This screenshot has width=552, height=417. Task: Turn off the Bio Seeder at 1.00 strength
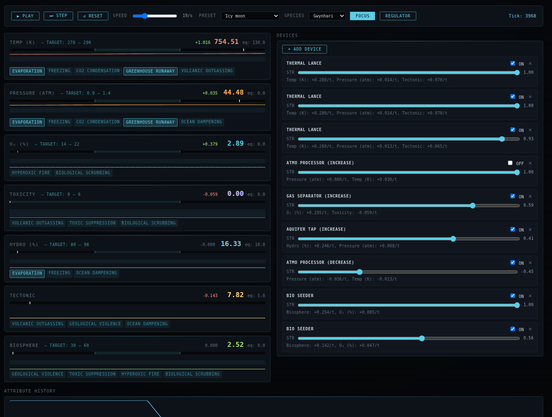point(513,296)
